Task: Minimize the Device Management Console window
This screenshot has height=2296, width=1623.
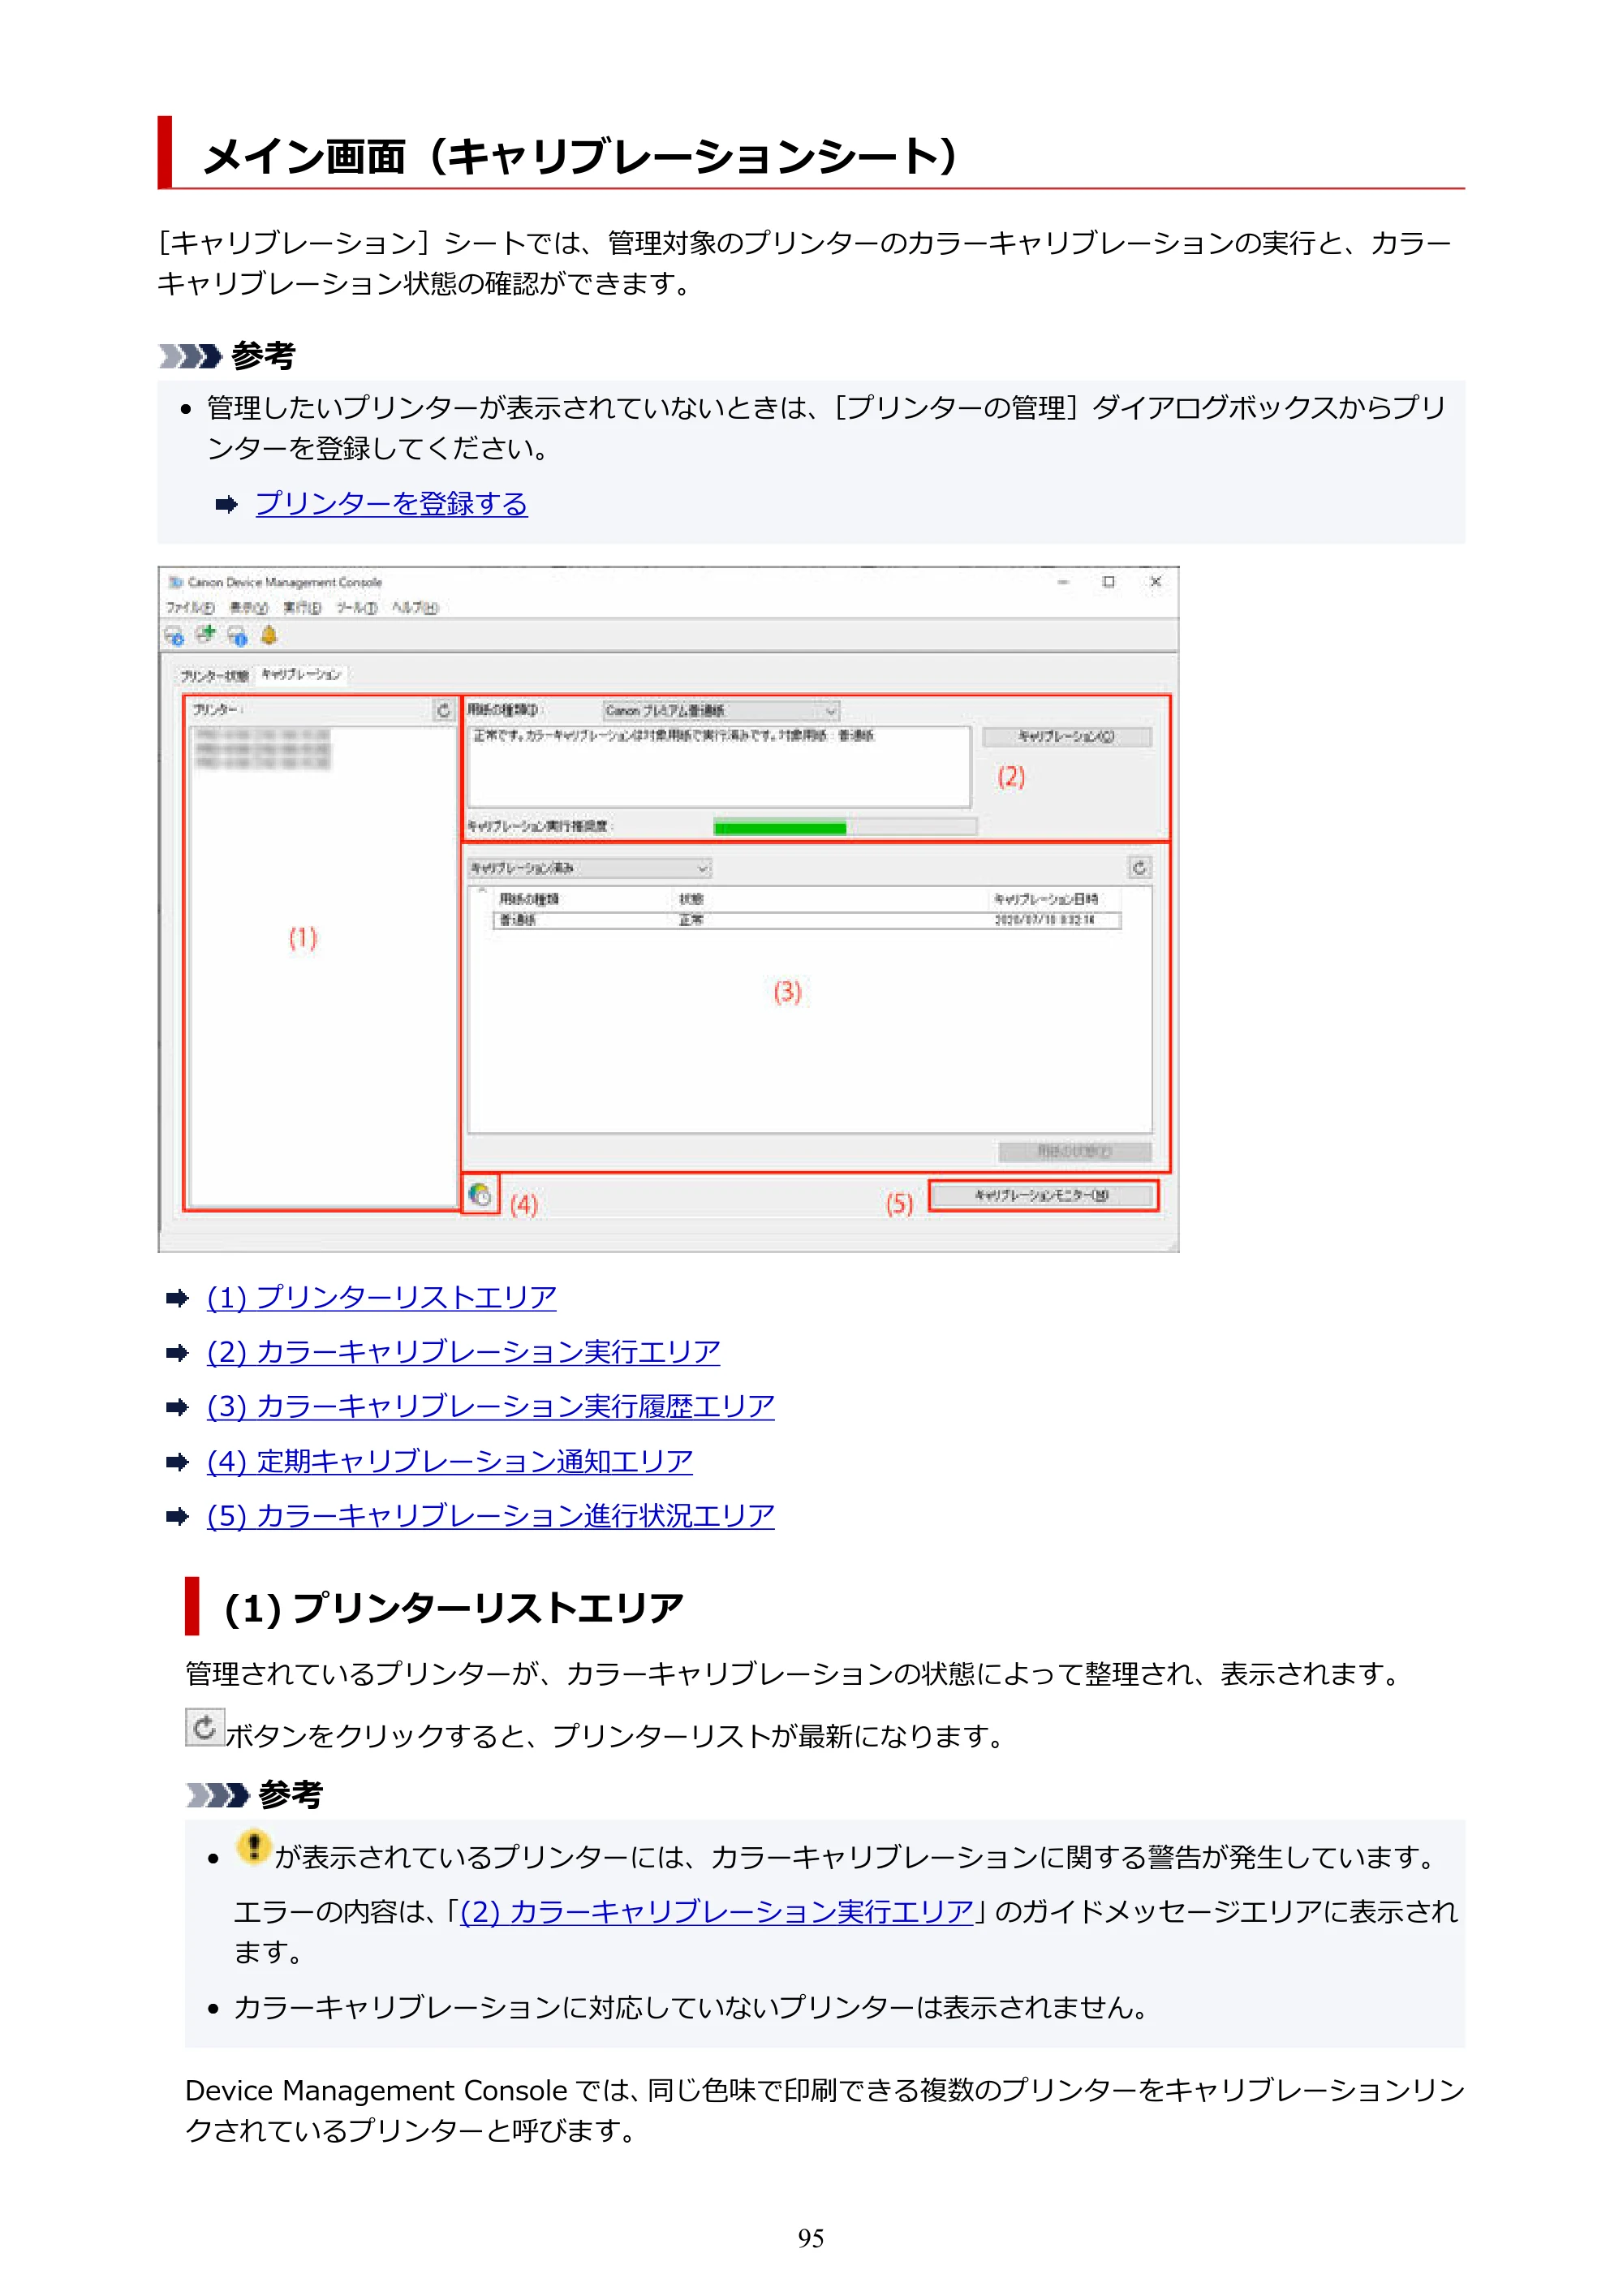Action: (1062, 582)
